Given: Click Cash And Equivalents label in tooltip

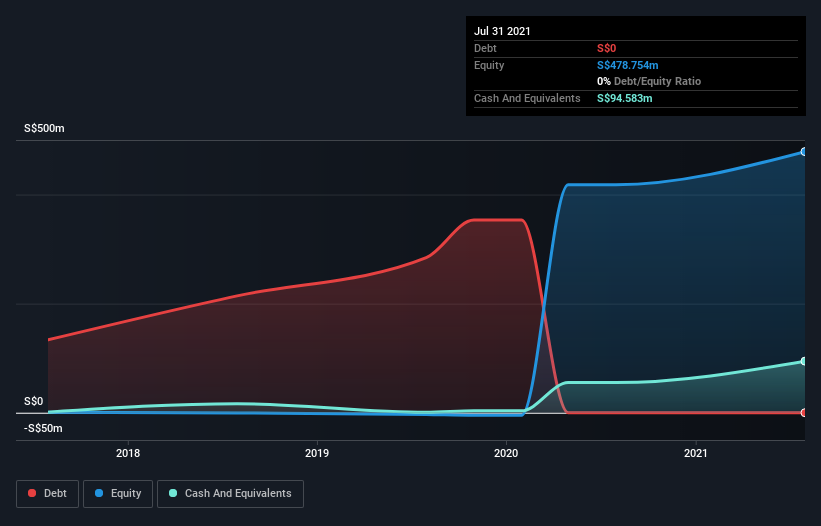Looking at the screenshot, I should click(527, 98).
